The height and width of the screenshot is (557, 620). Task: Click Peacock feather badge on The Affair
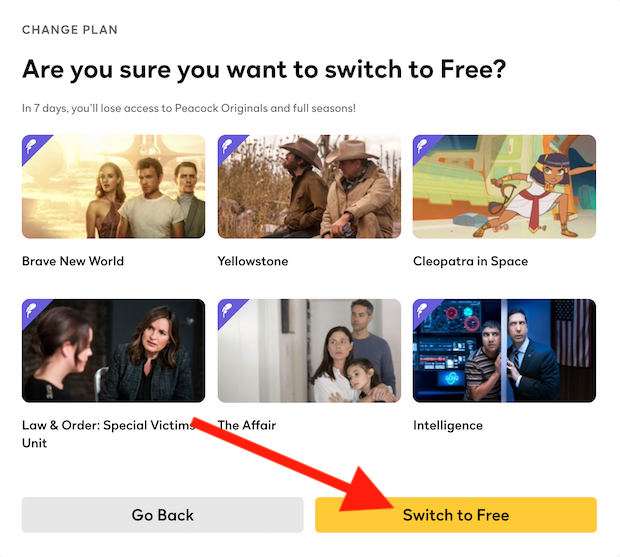point(227,310)
